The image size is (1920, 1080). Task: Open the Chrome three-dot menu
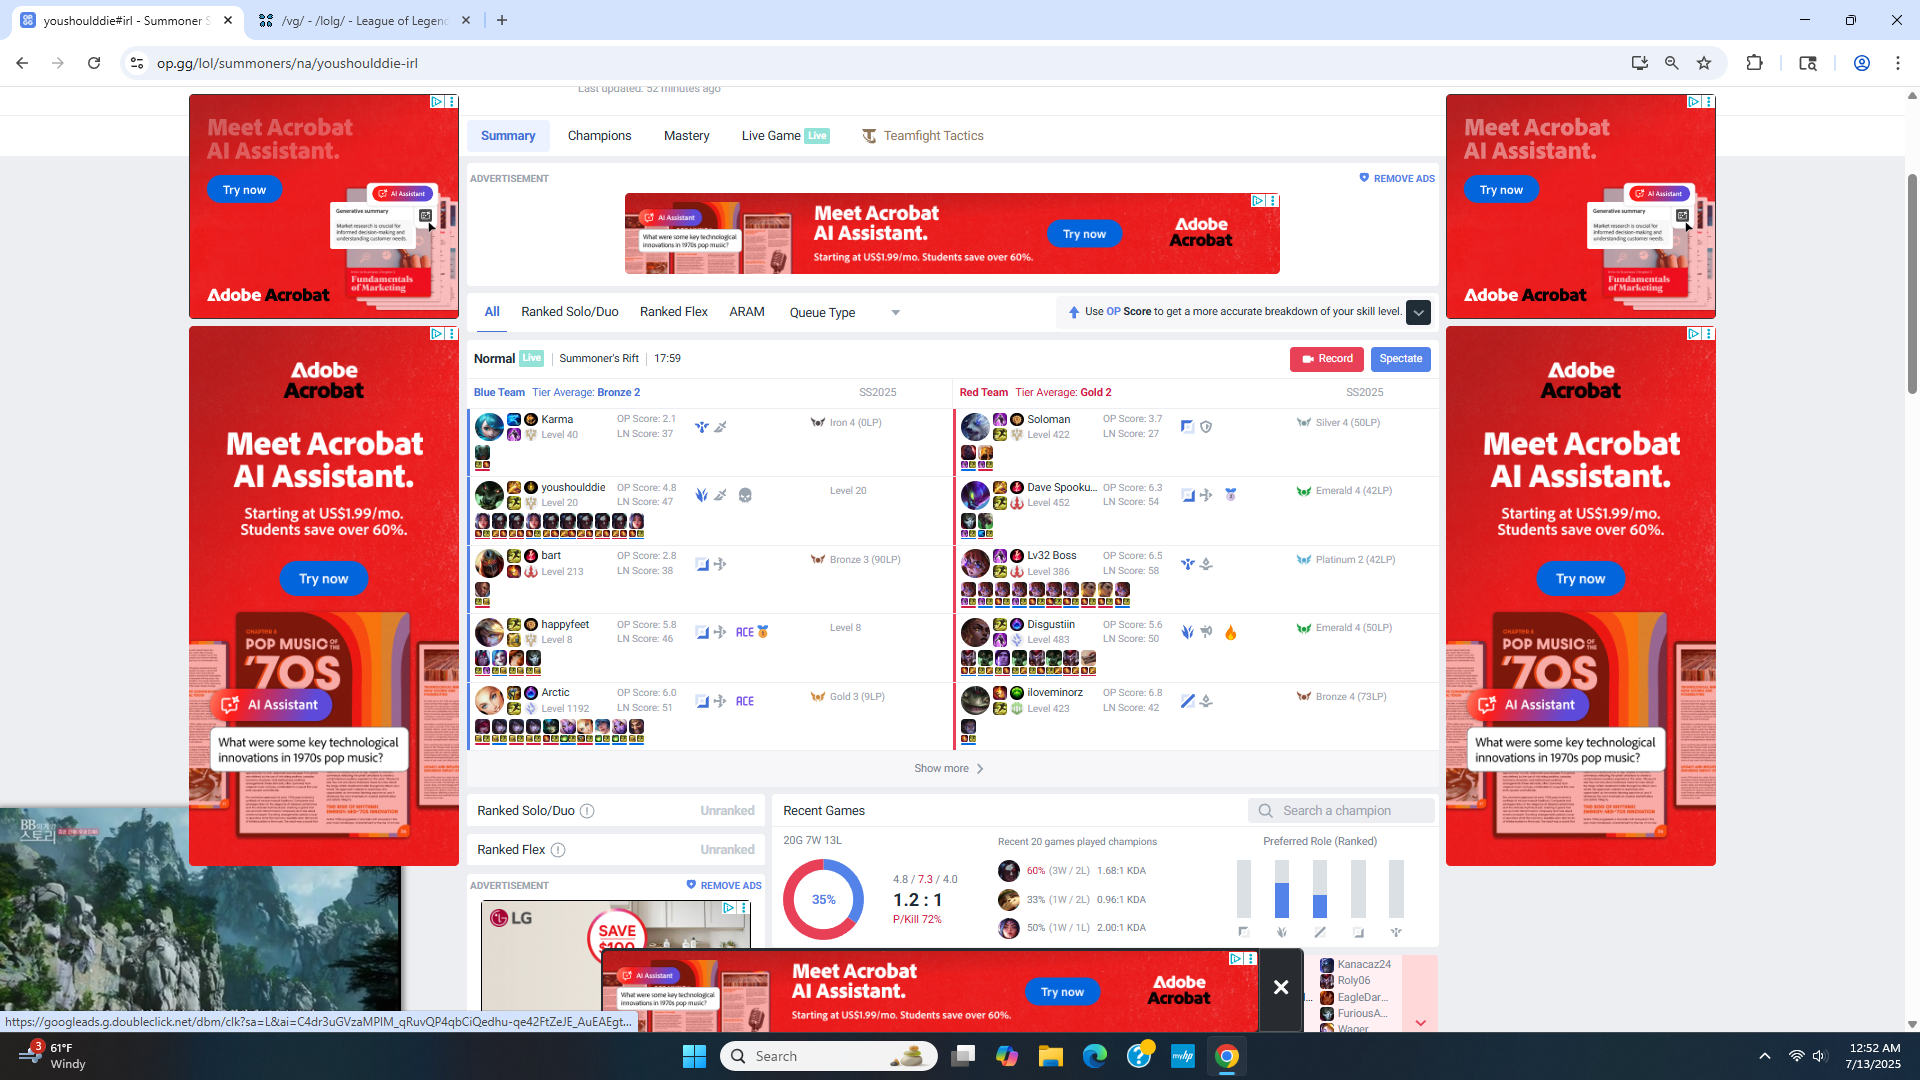coord(1898,63)
